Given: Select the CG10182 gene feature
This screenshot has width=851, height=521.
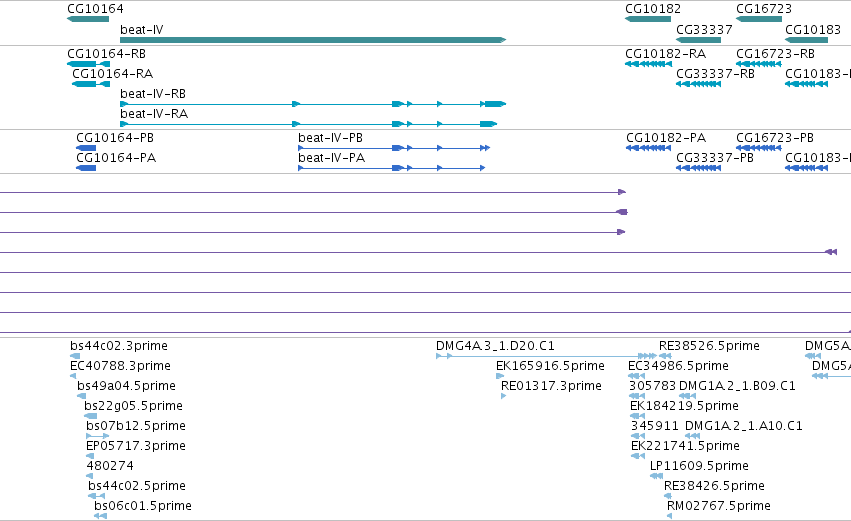Looking at the screenshot, I should tap(648, 19).
